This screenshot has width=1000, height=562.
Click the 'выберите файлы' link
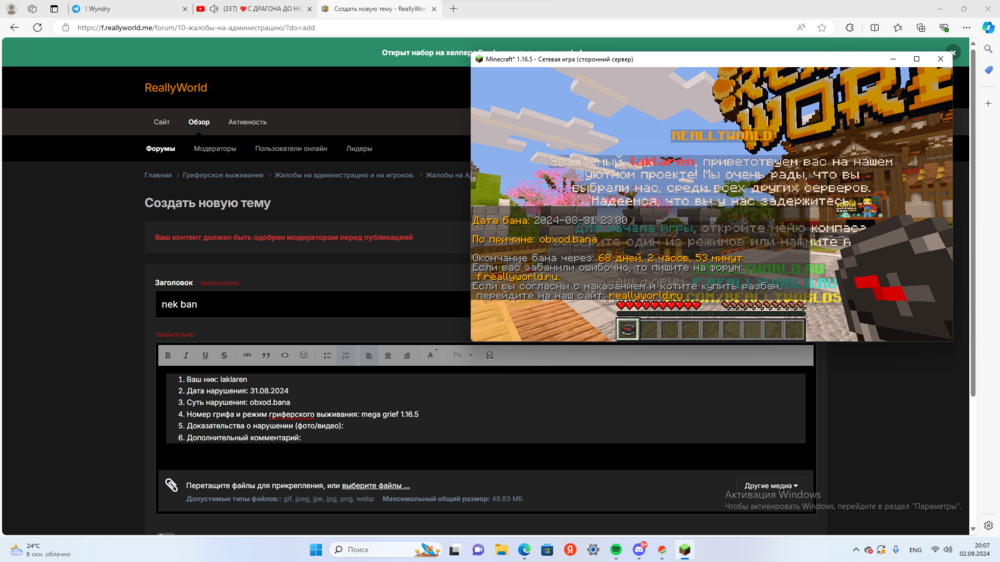tap(376, 485)
